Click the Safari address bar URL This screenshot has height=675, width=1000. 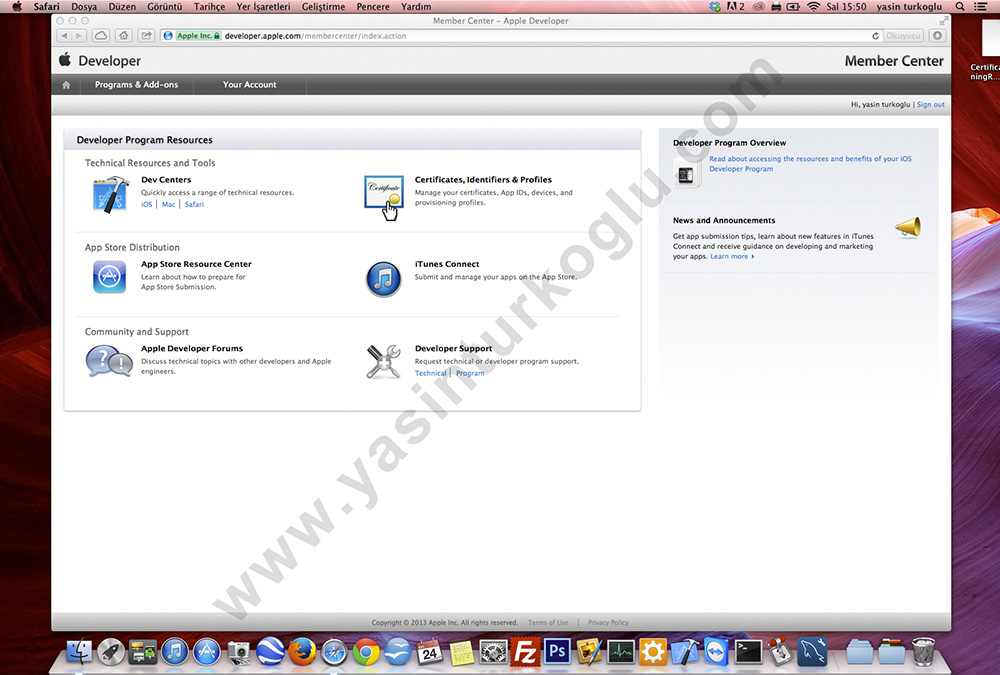(315, 36)
